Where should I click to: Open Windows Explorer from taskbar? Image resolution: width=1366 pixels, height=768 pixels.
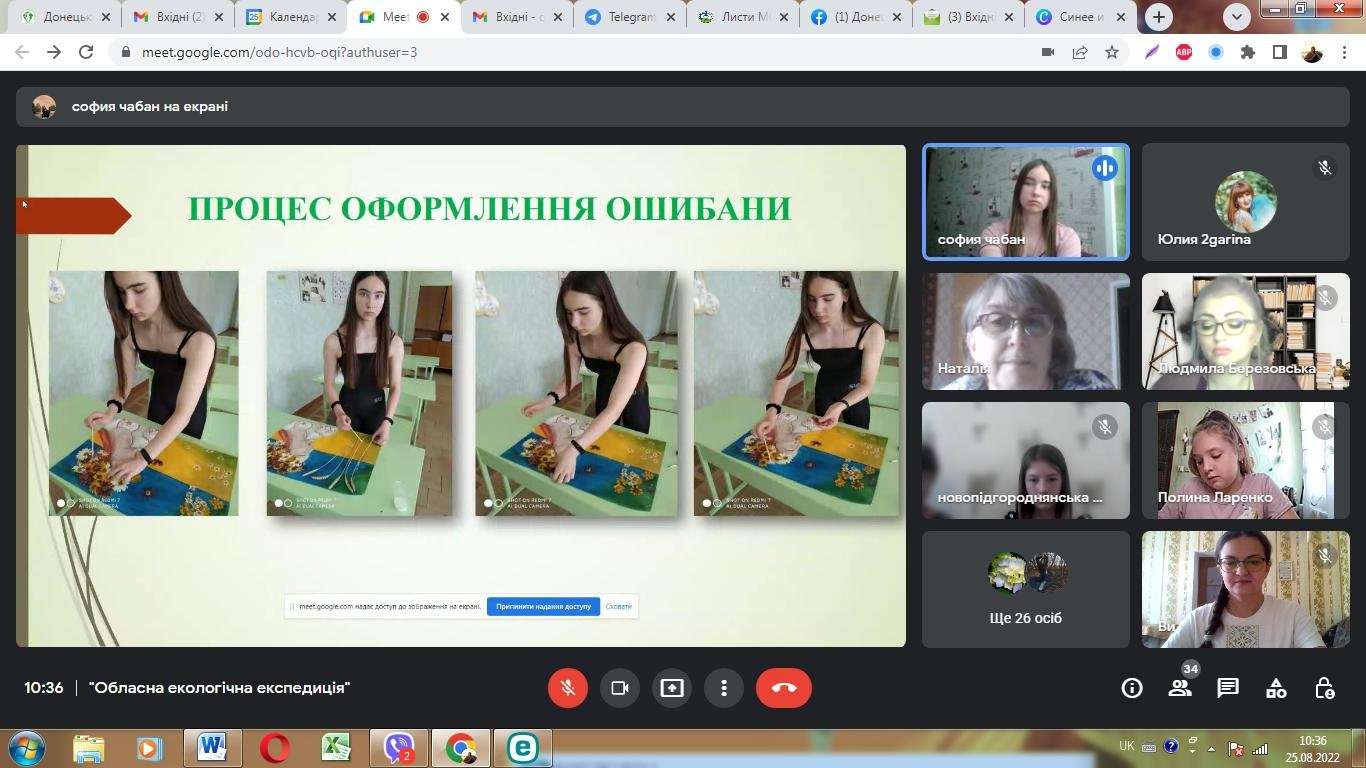click(x=88, y=748)
